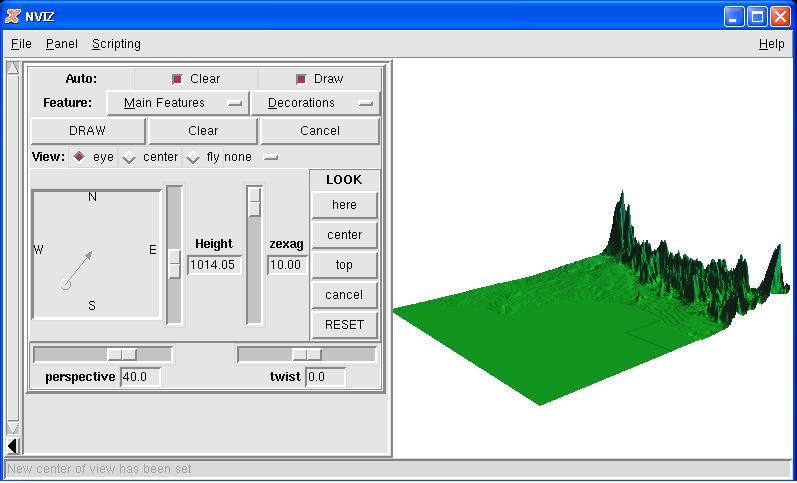This screenshot has width=797, height=483.
Task: Select the eye view radio button
Action: [78, 157]
